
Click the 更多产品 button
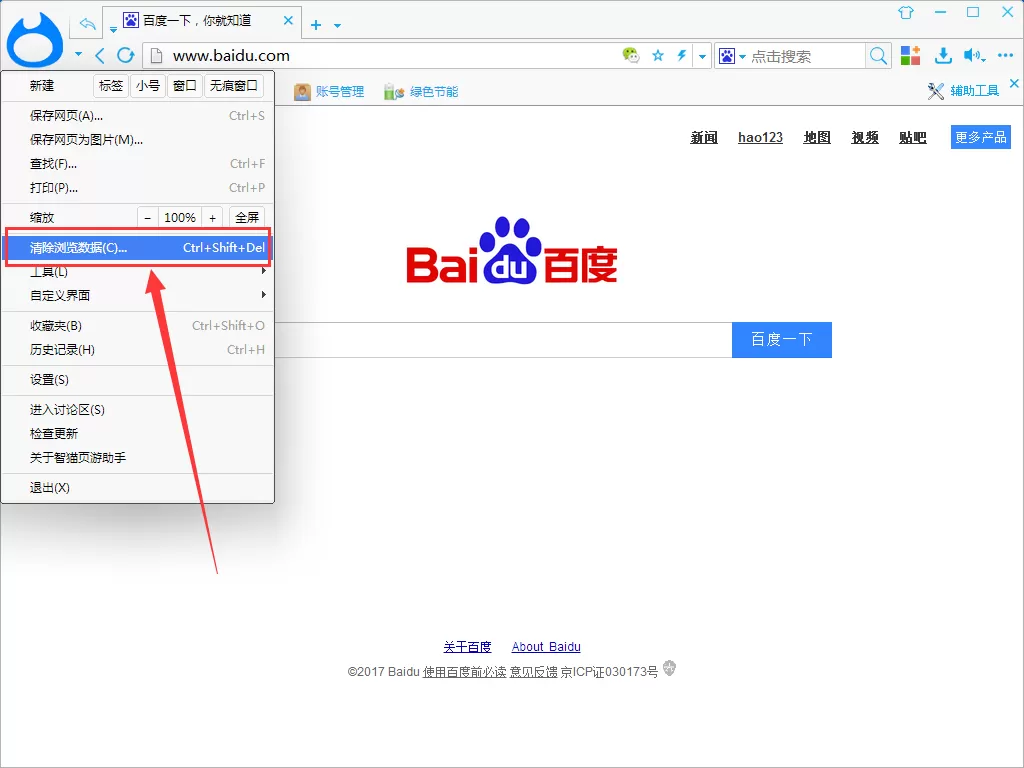click(981, 137)
